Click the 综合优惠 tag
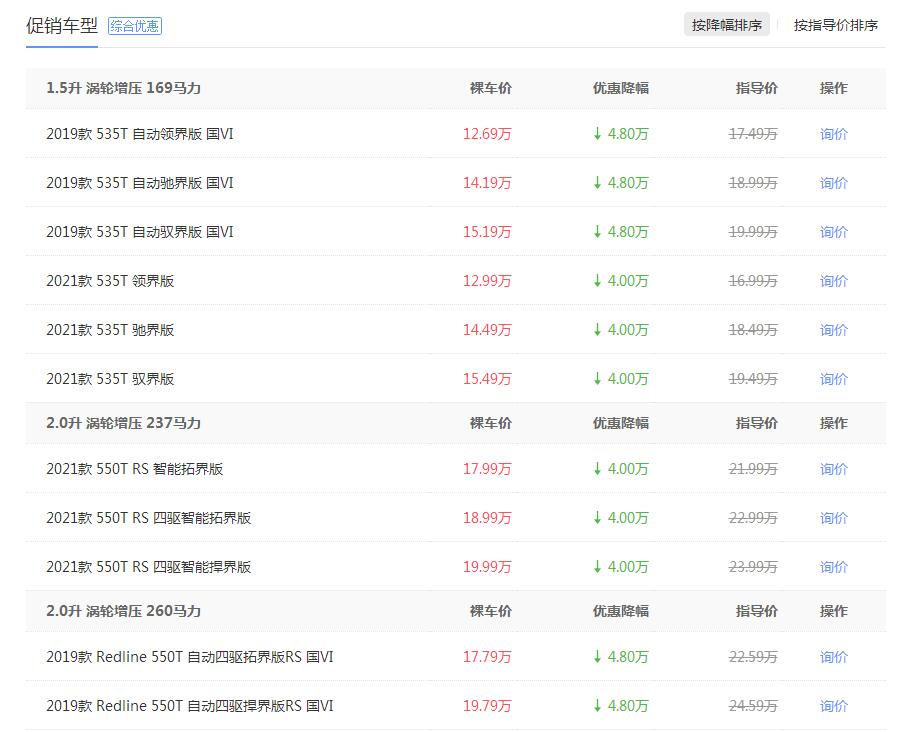 135,26
